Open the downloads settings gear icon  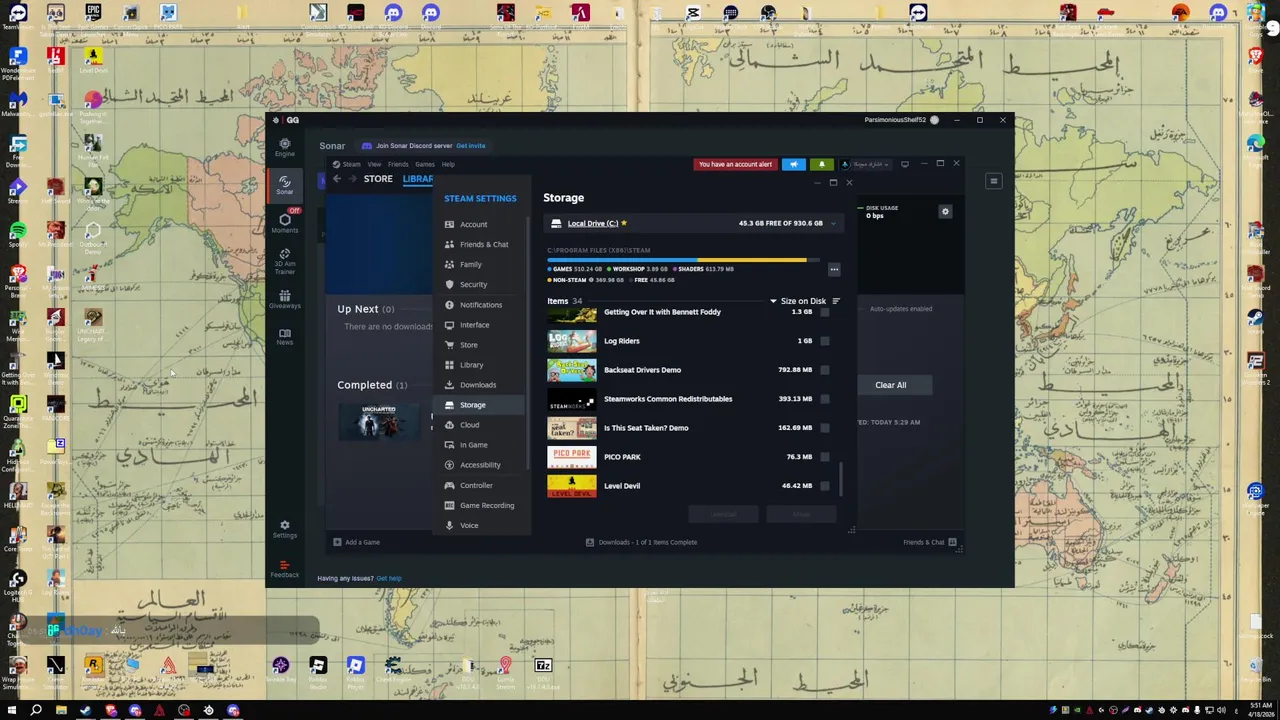[x=945, y=211]
